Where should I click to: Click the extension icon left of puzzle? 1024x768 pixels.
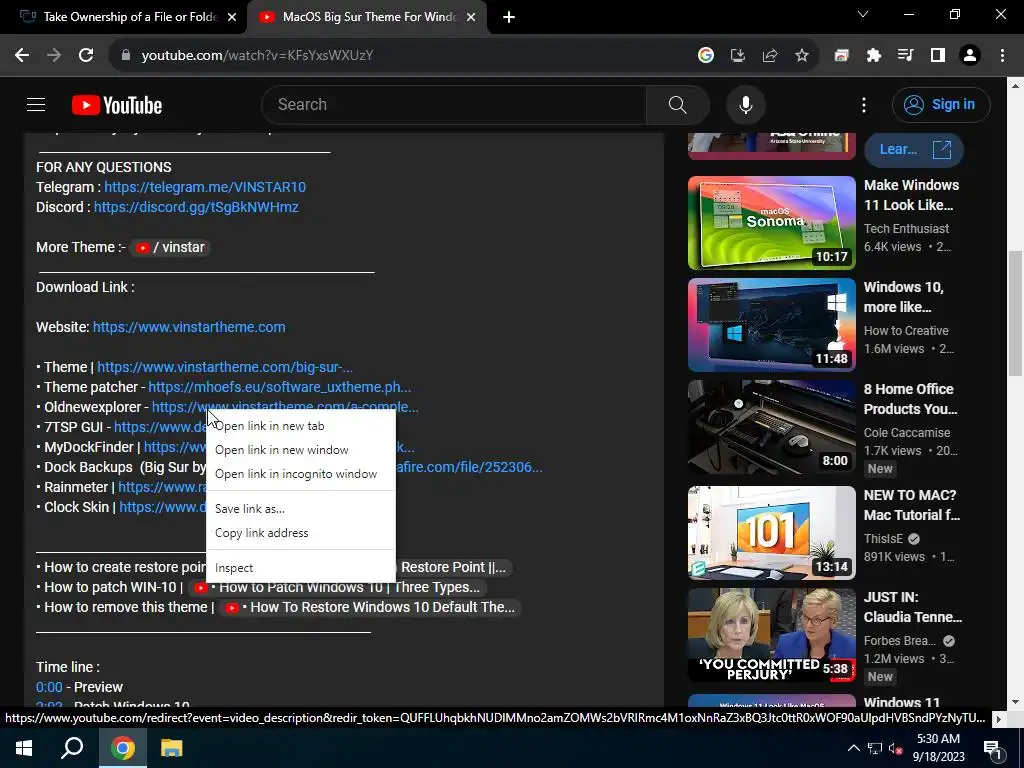tap(841, 56)
